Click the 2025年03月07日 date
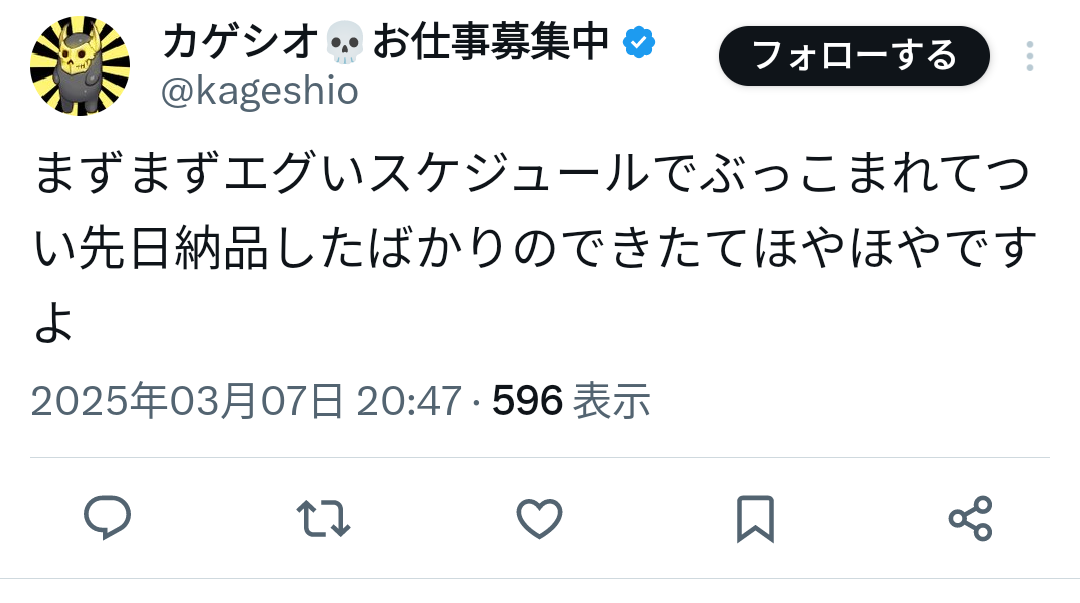Screen dimensions: 1080x603 coord(186,401)
